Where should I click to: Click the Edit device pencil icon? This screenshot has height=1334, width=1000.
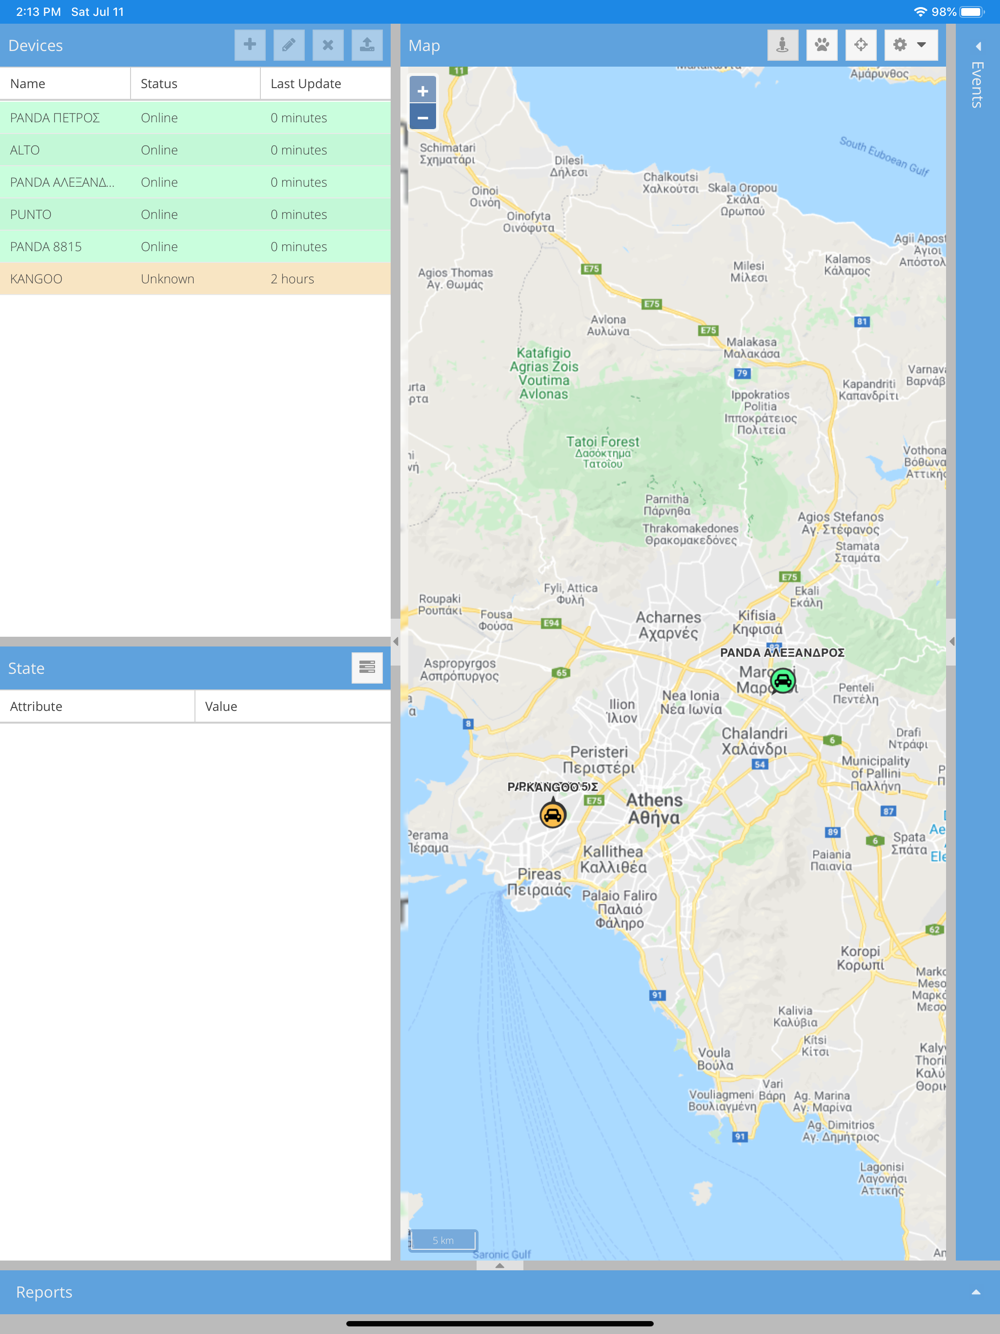[x=289, y=45]
